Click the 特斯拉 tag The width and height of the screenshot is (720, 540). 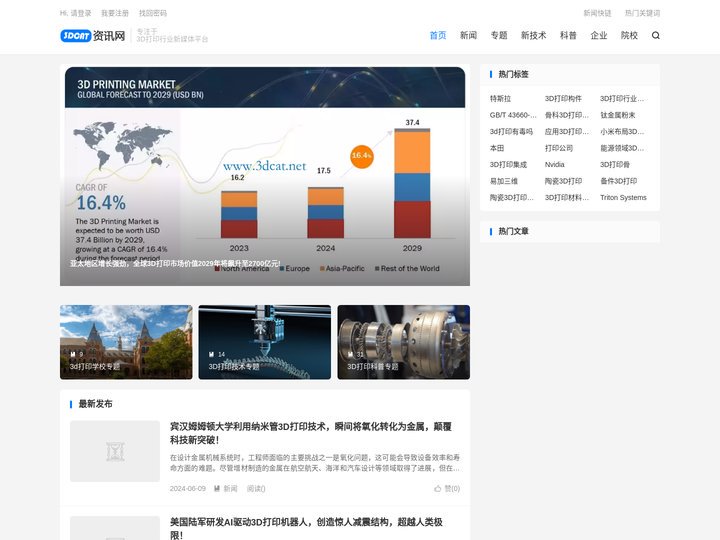click(501, 99)
